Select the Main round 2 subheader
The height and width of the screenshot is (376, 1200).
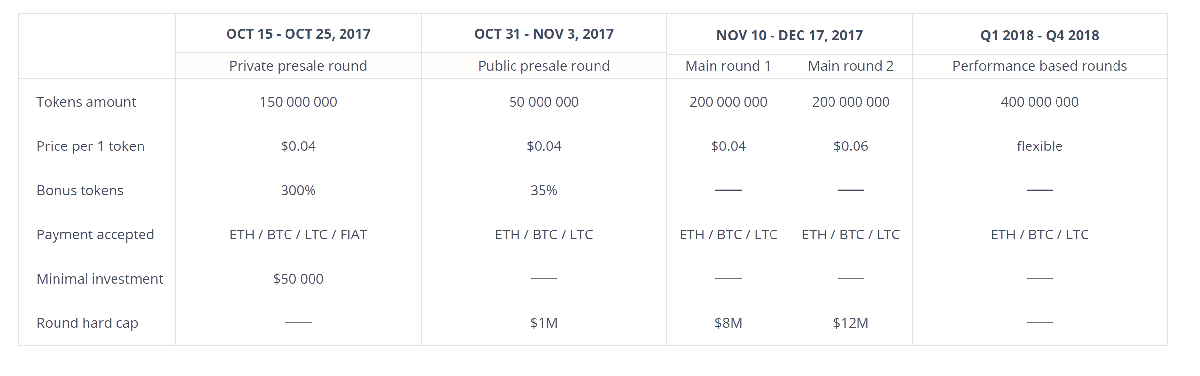click(850, 66)
